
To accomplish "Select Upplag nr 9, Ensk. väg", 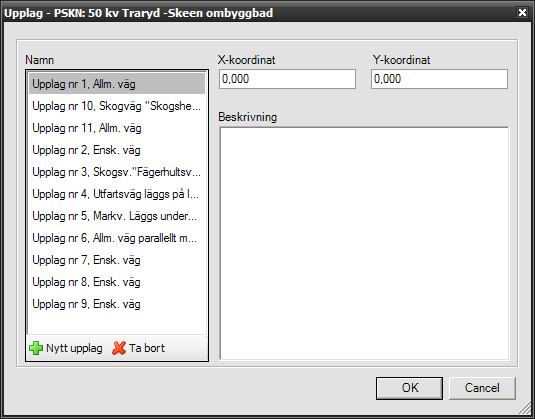I will [x=117, y=304].
